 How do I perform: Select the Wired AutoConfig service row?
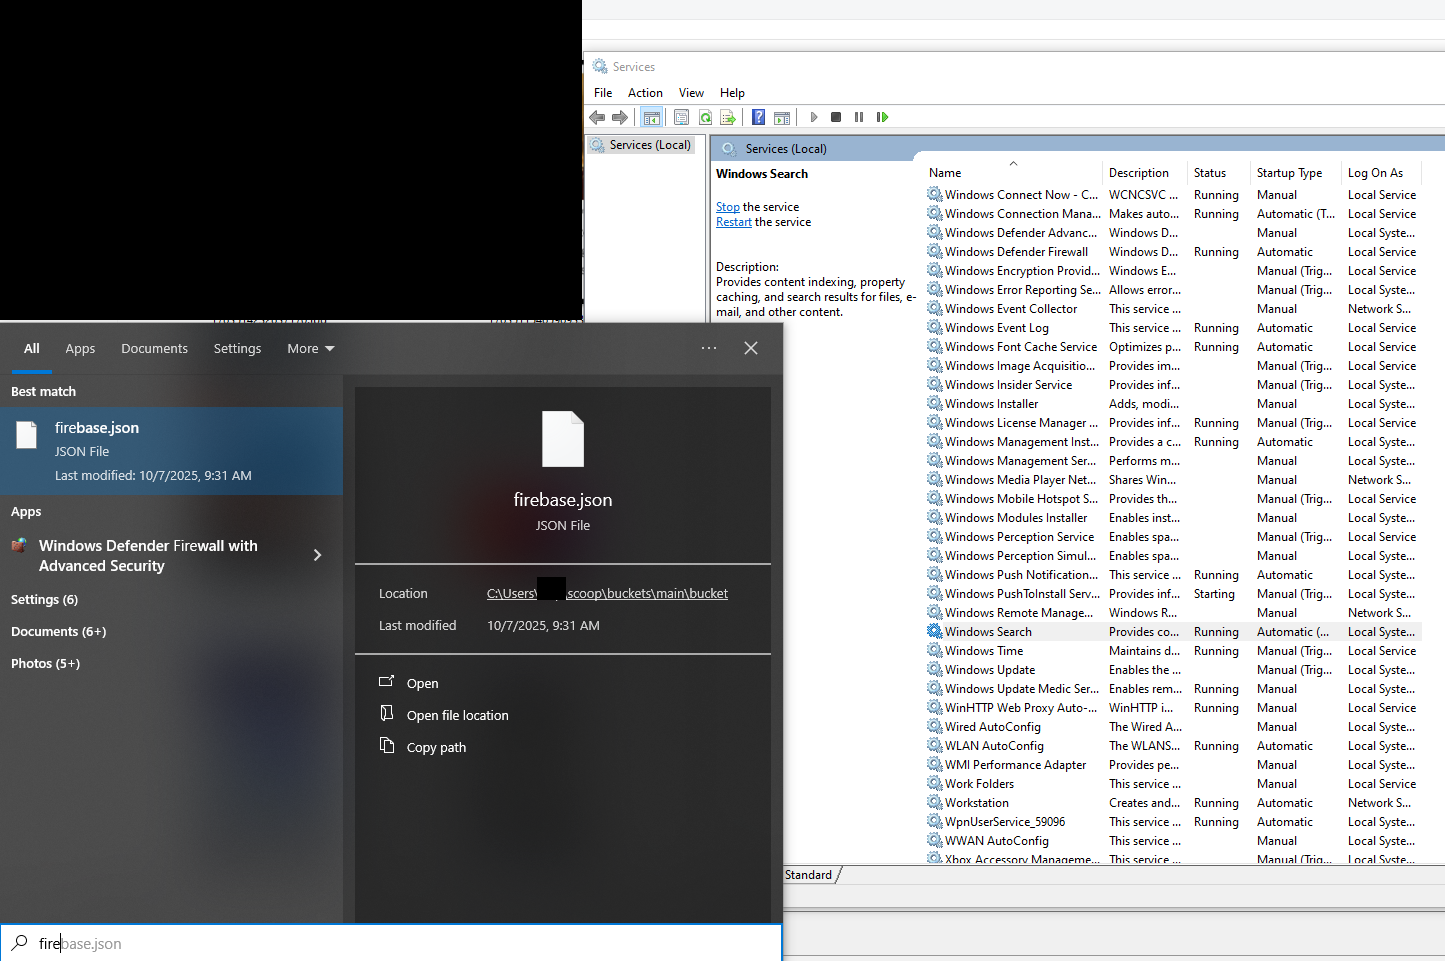pyautogui.click(x=1174, y=727)
